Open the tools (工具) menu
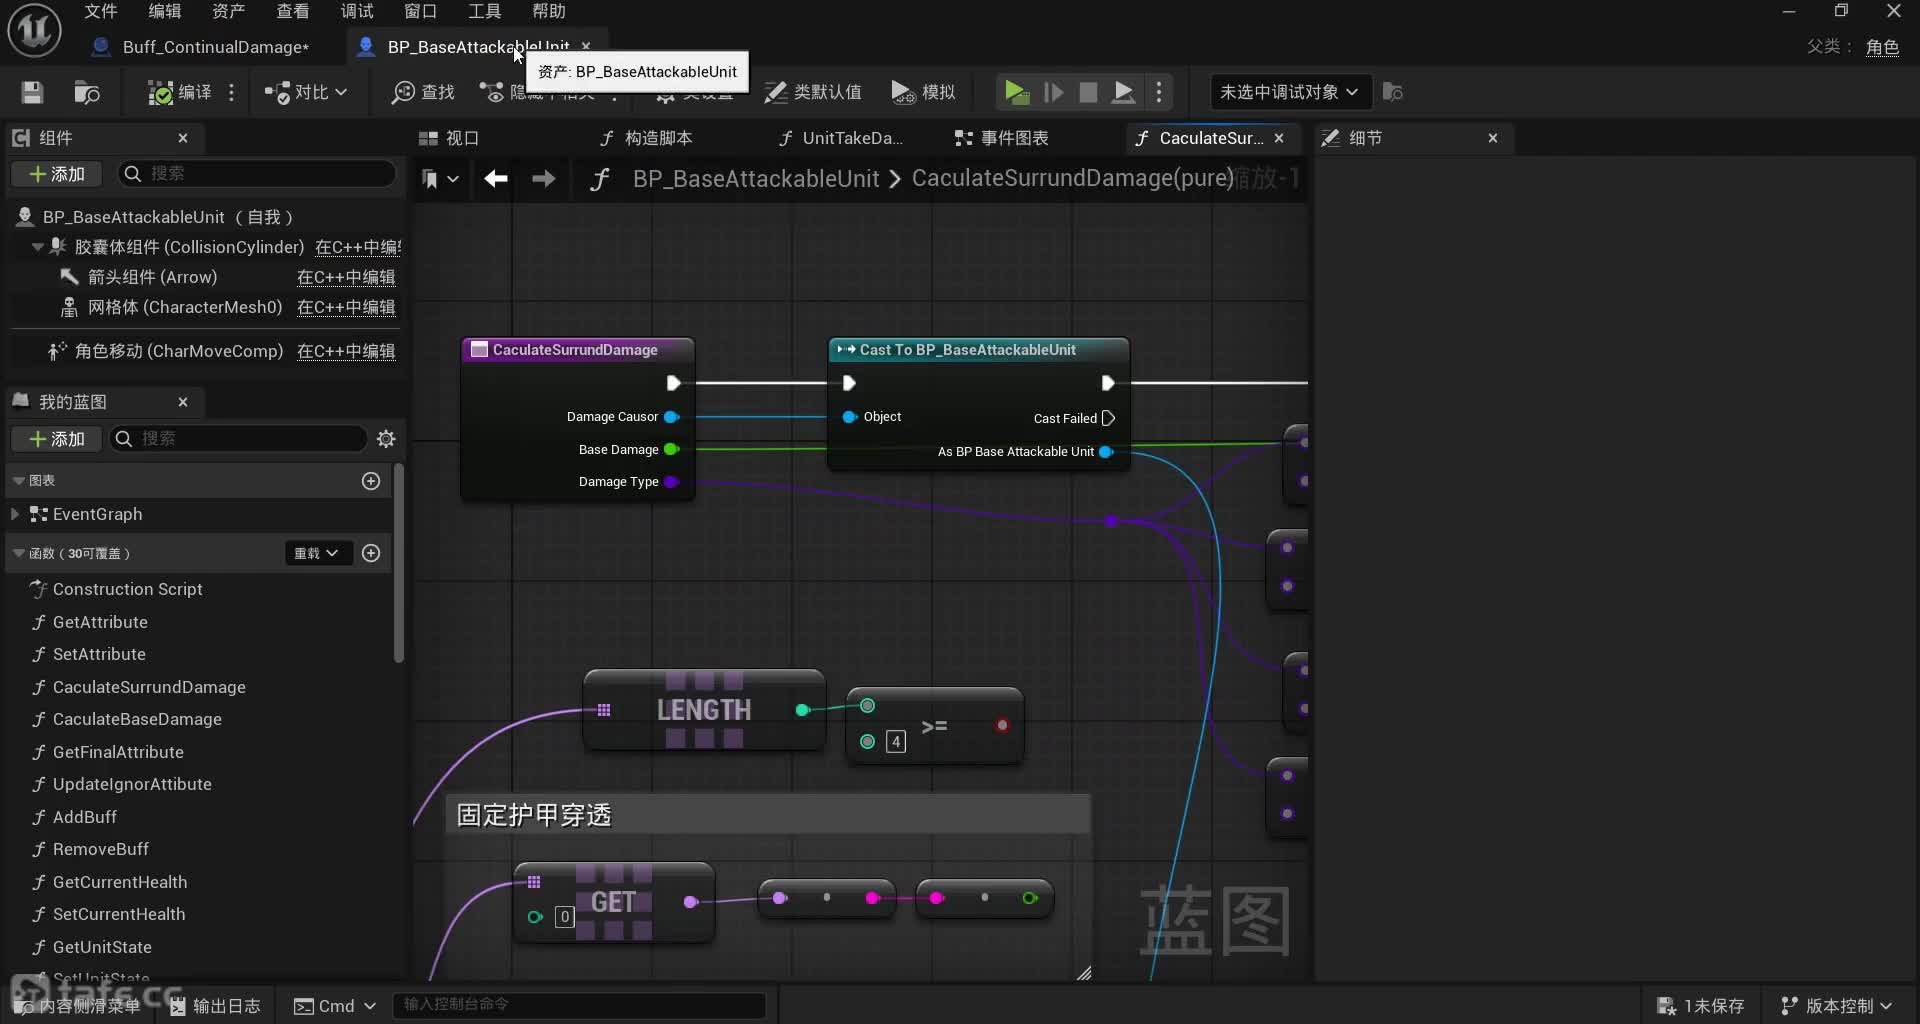Screen dimensions: 1920x1024 pyautogui.click(x=484, y=11)
